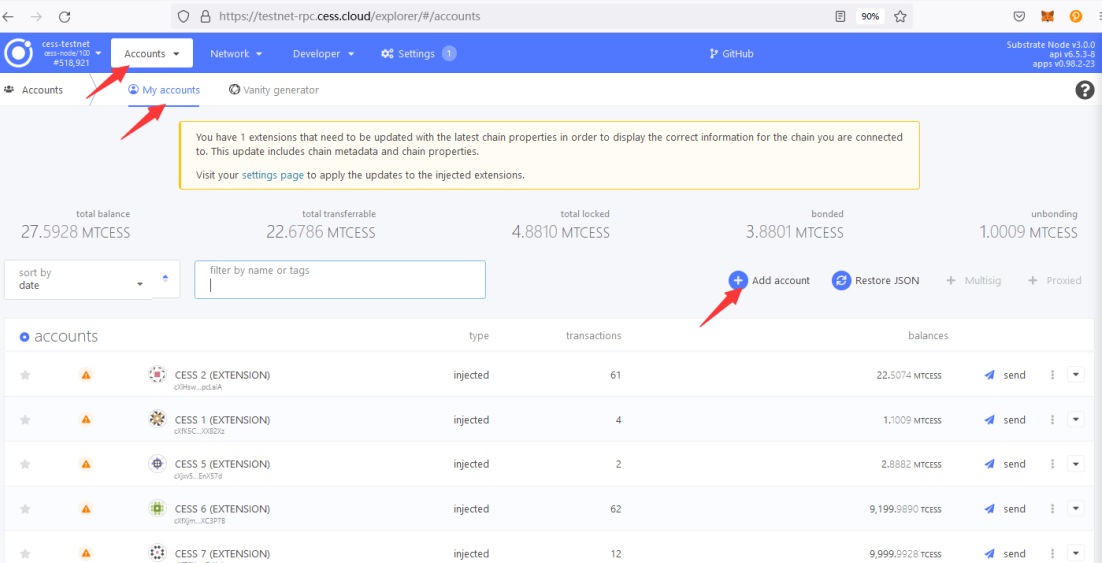Open the three-dot menu for CESS 2
The image size is (1102, 563).
tap(1052, 375)
